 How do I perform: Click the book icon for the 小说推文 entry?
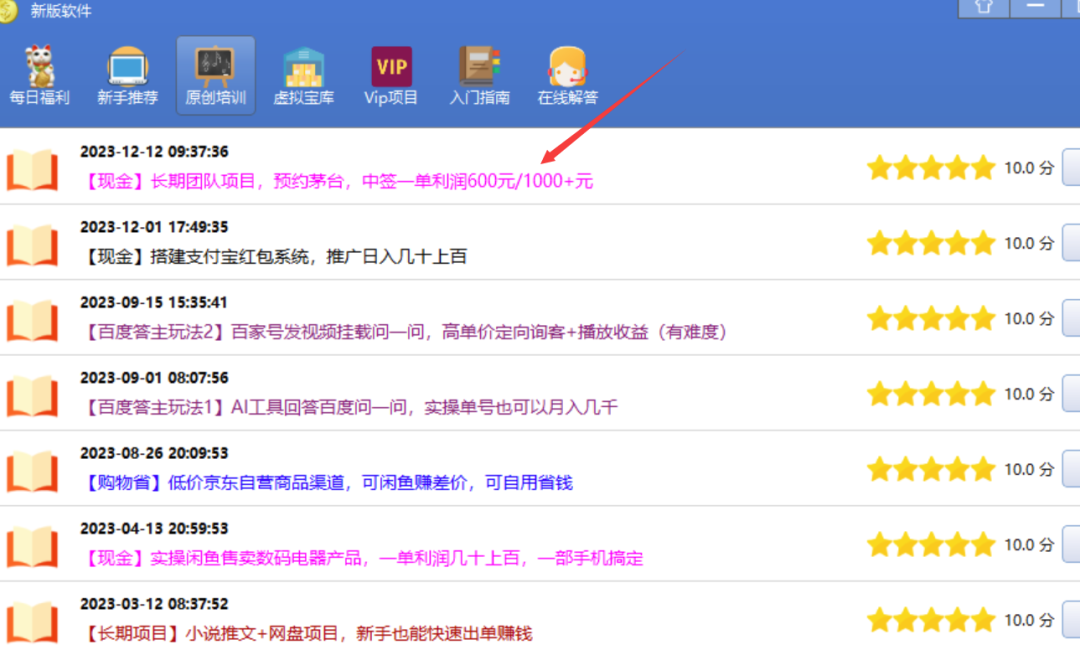point(32,621)
